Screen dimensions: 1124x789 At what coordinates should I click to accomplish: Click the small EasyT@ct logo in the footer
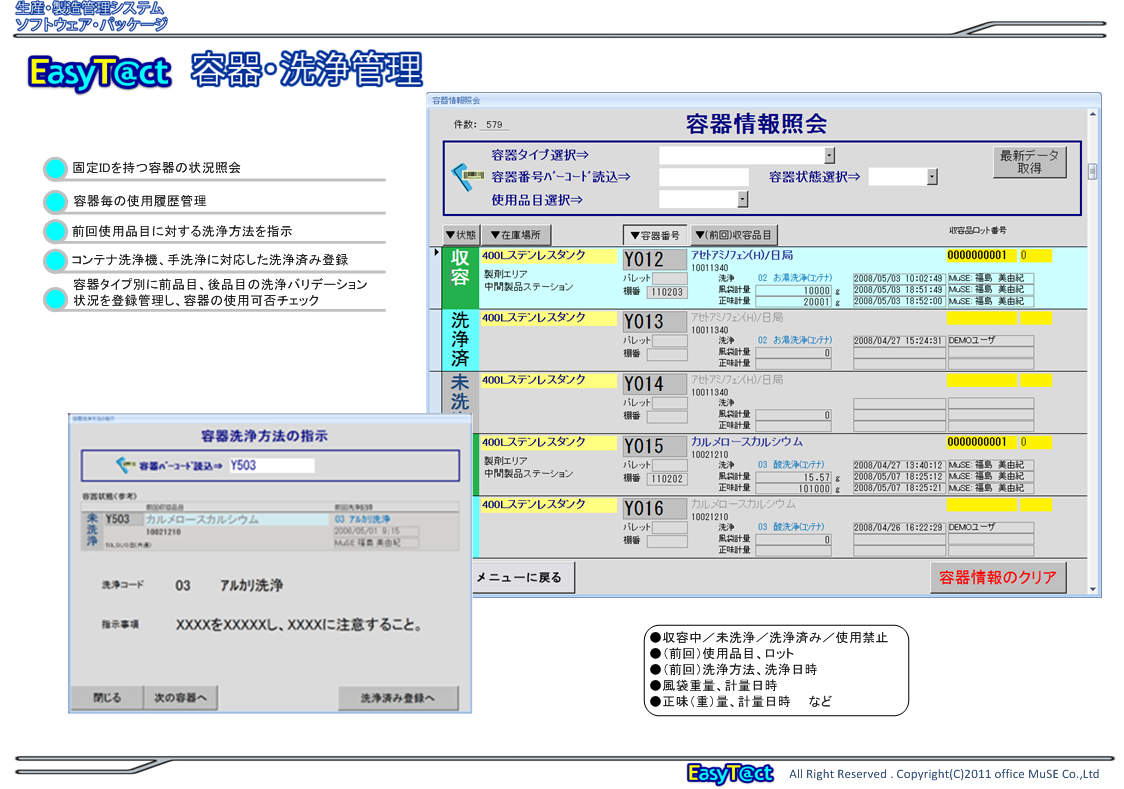pos(730,773)
